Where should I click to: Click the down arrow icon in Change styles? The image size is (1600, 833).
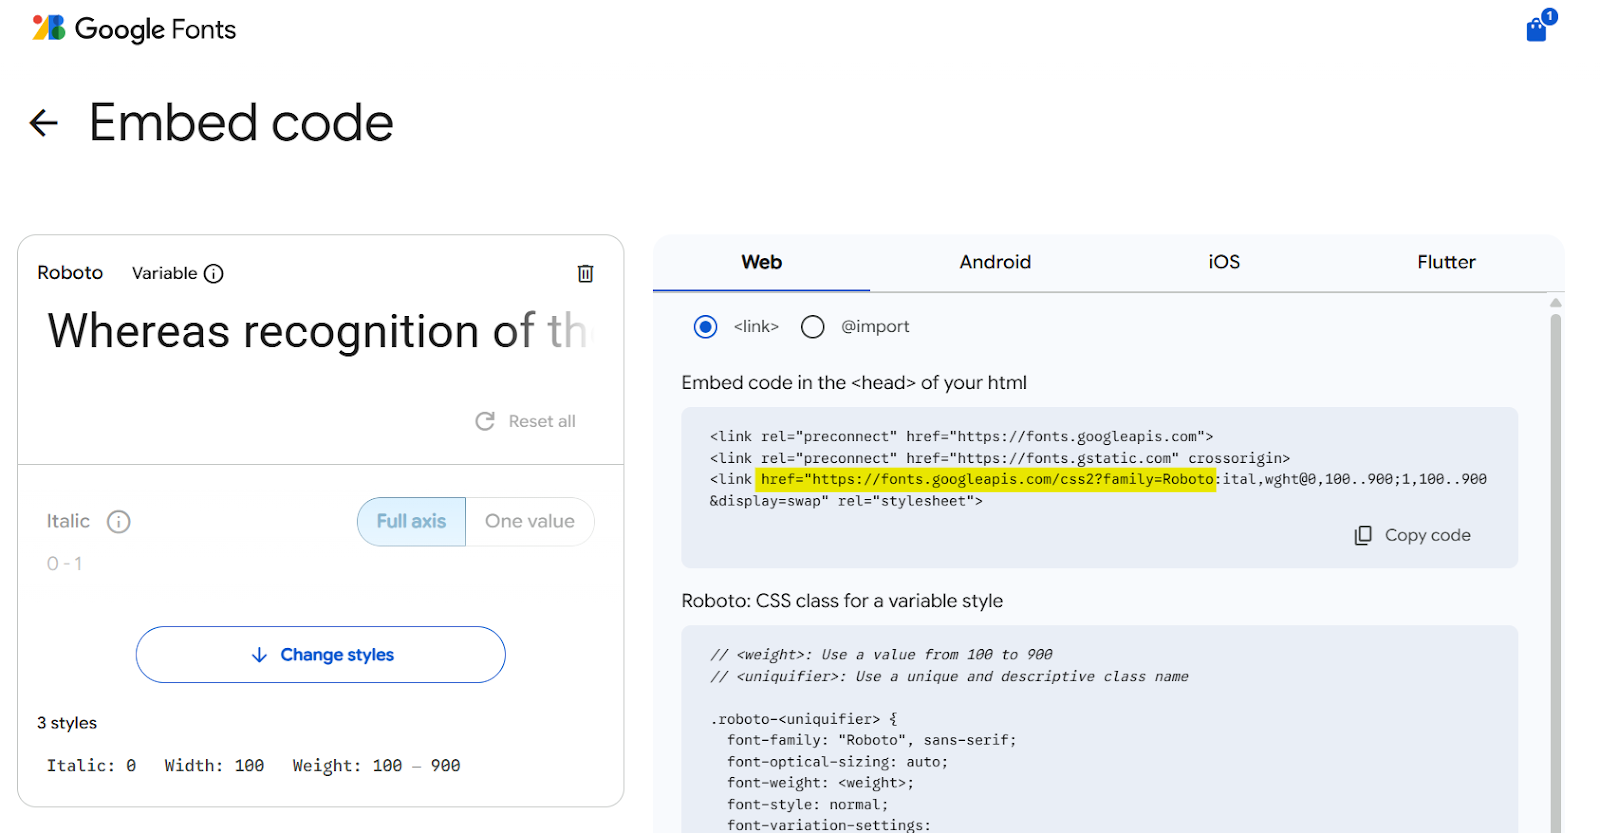[259, 655]
